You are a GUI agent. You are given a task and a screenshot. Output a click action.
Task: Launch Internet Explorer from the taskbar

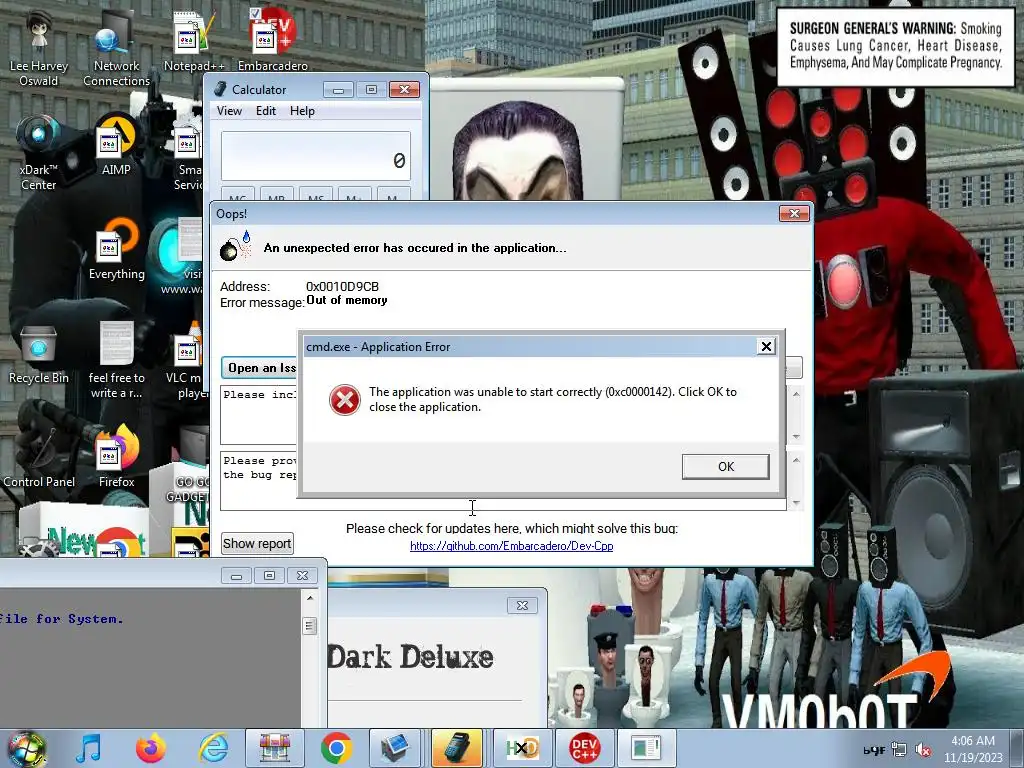tap(213, 748)
